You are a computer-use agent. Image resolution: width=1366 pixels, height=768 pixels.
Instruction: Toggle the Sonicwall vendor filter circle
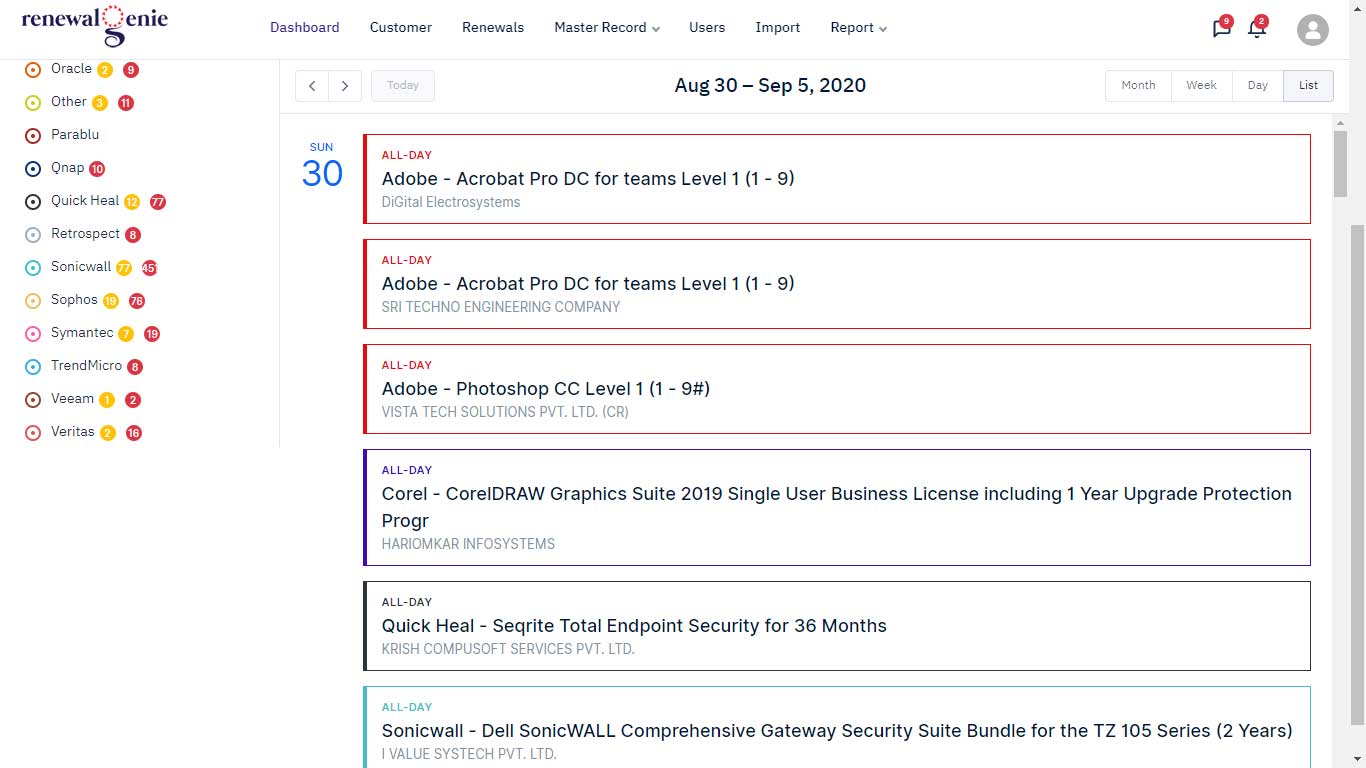(33, 268)
